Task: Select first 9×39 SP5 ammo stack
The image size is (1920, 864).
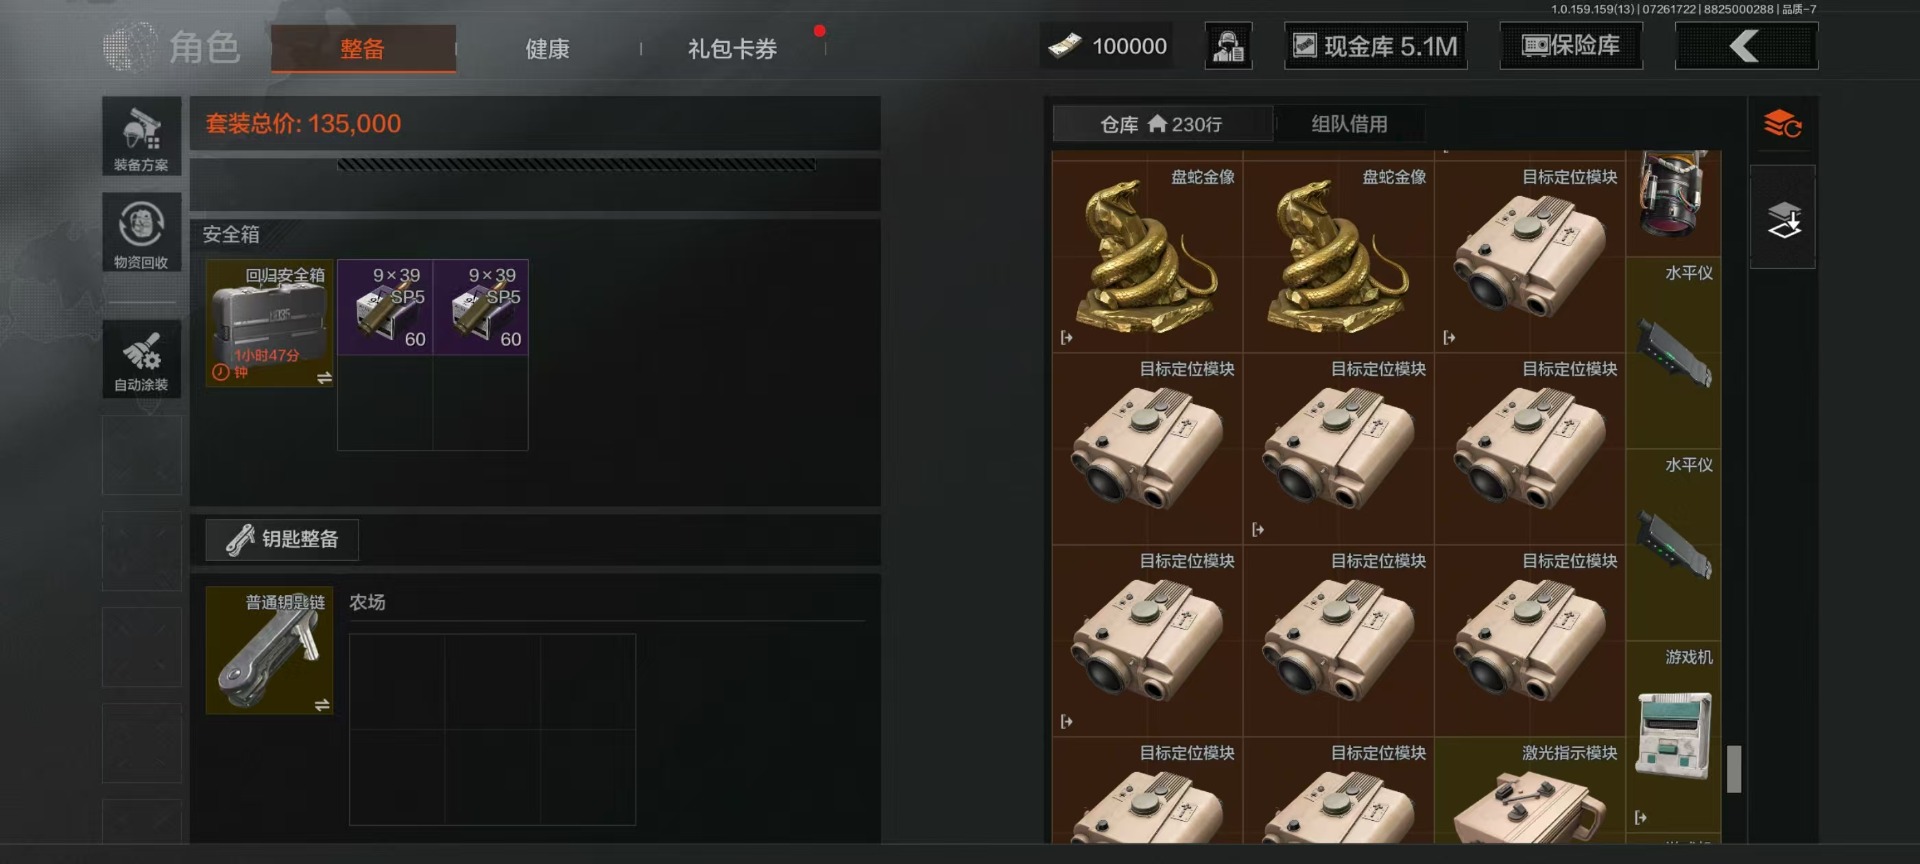Action: (x=385, y=307)
